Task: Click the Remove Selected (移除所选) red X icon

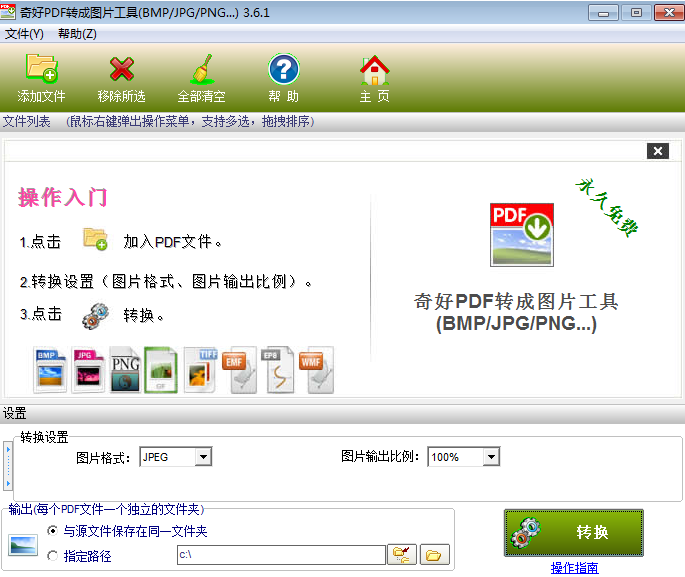Action: click(x=121, y=69)
